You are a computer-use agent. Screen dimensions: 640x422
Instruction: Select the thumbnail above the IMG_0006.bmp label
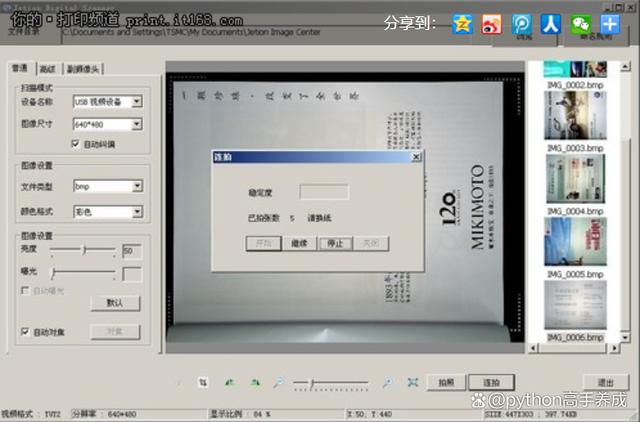[x=575, y=305]
